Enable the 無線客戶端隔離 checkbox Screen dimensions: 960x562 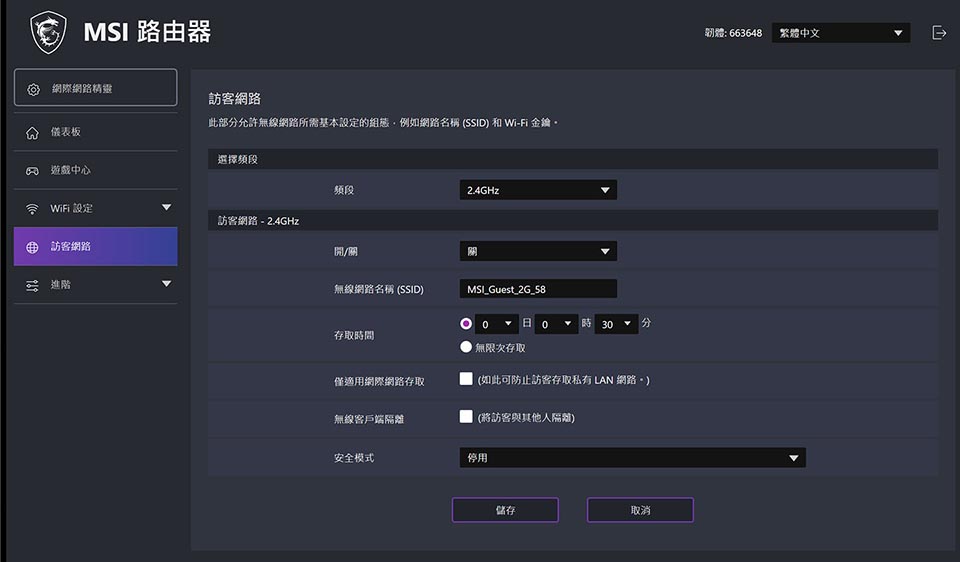[x=466, y=416]
